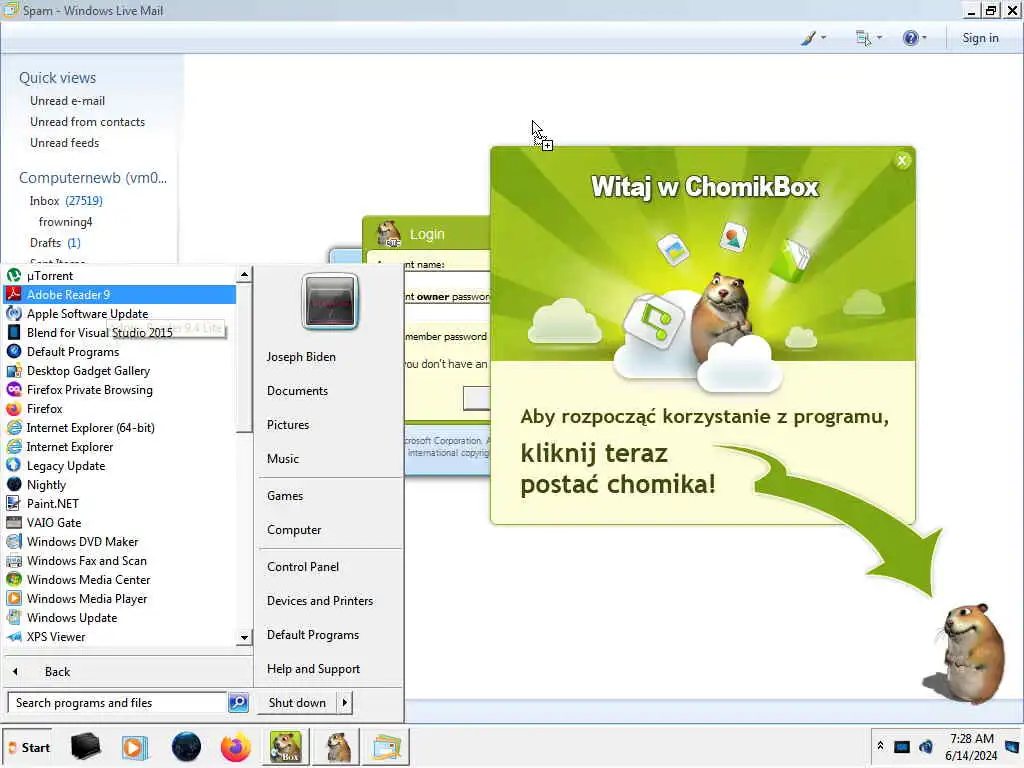Open the Menus toolbar dropdown icon
The height and width of the screenshot is (768, 1024).
(x=869, y=38)
